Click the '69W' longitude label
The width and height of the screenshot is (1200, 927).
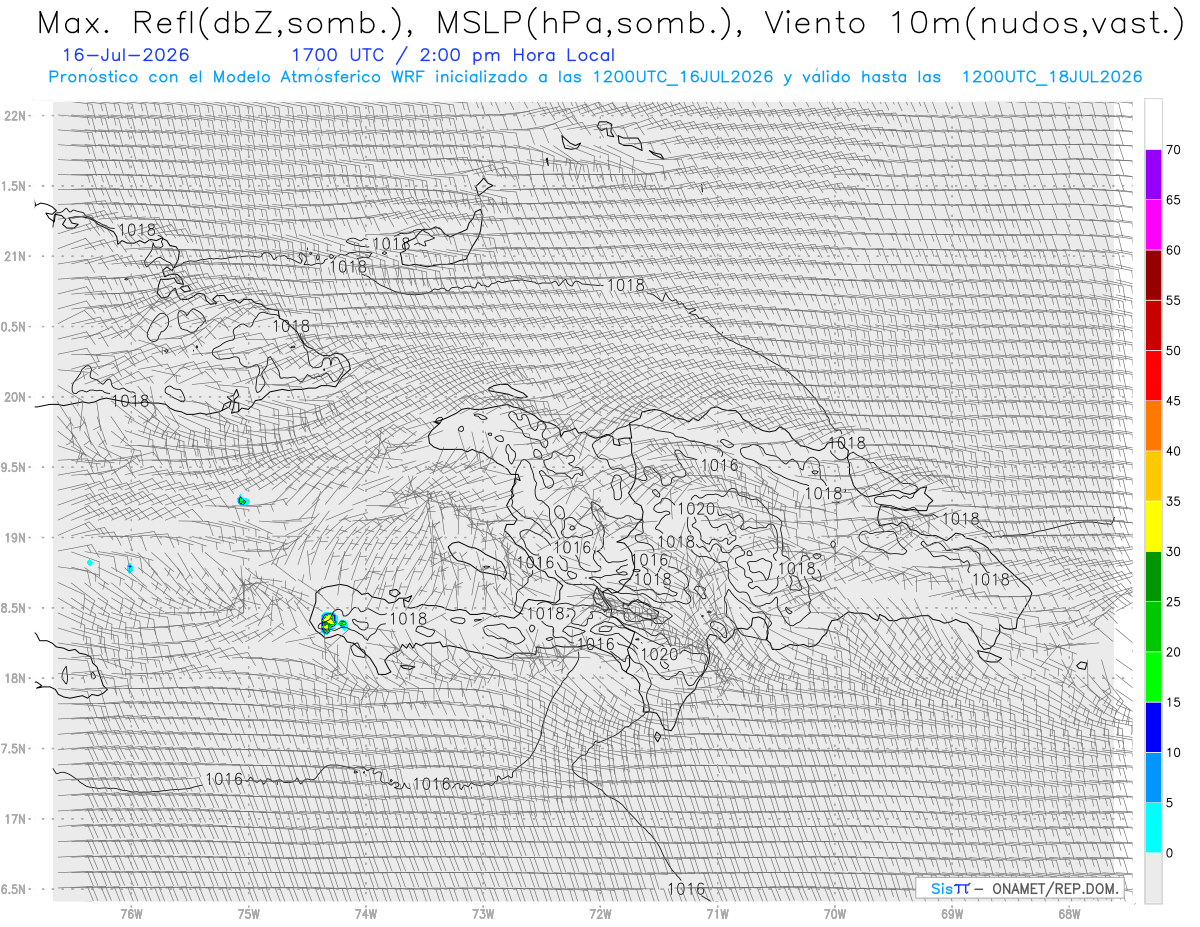point(952,914)
